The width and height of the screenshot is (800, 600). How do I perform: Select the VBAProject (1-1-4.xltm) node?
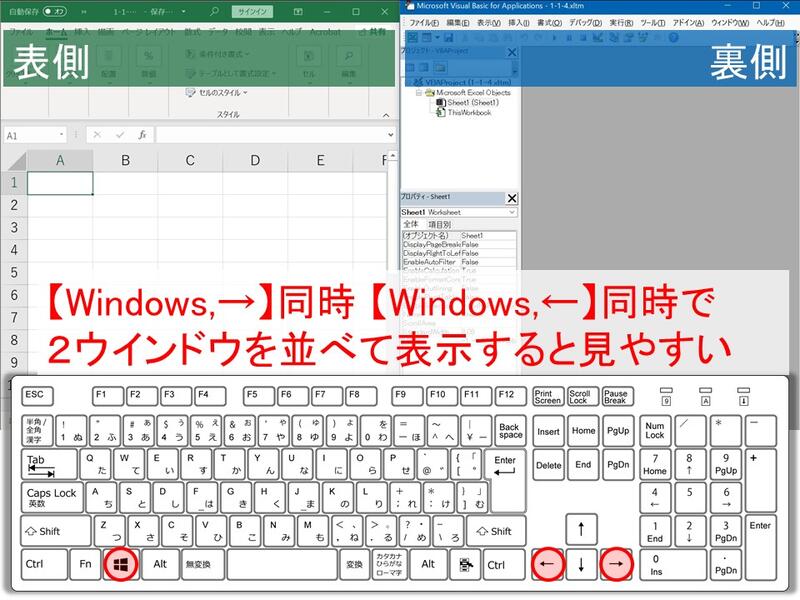pyautogui.click(x=461, y=82)
